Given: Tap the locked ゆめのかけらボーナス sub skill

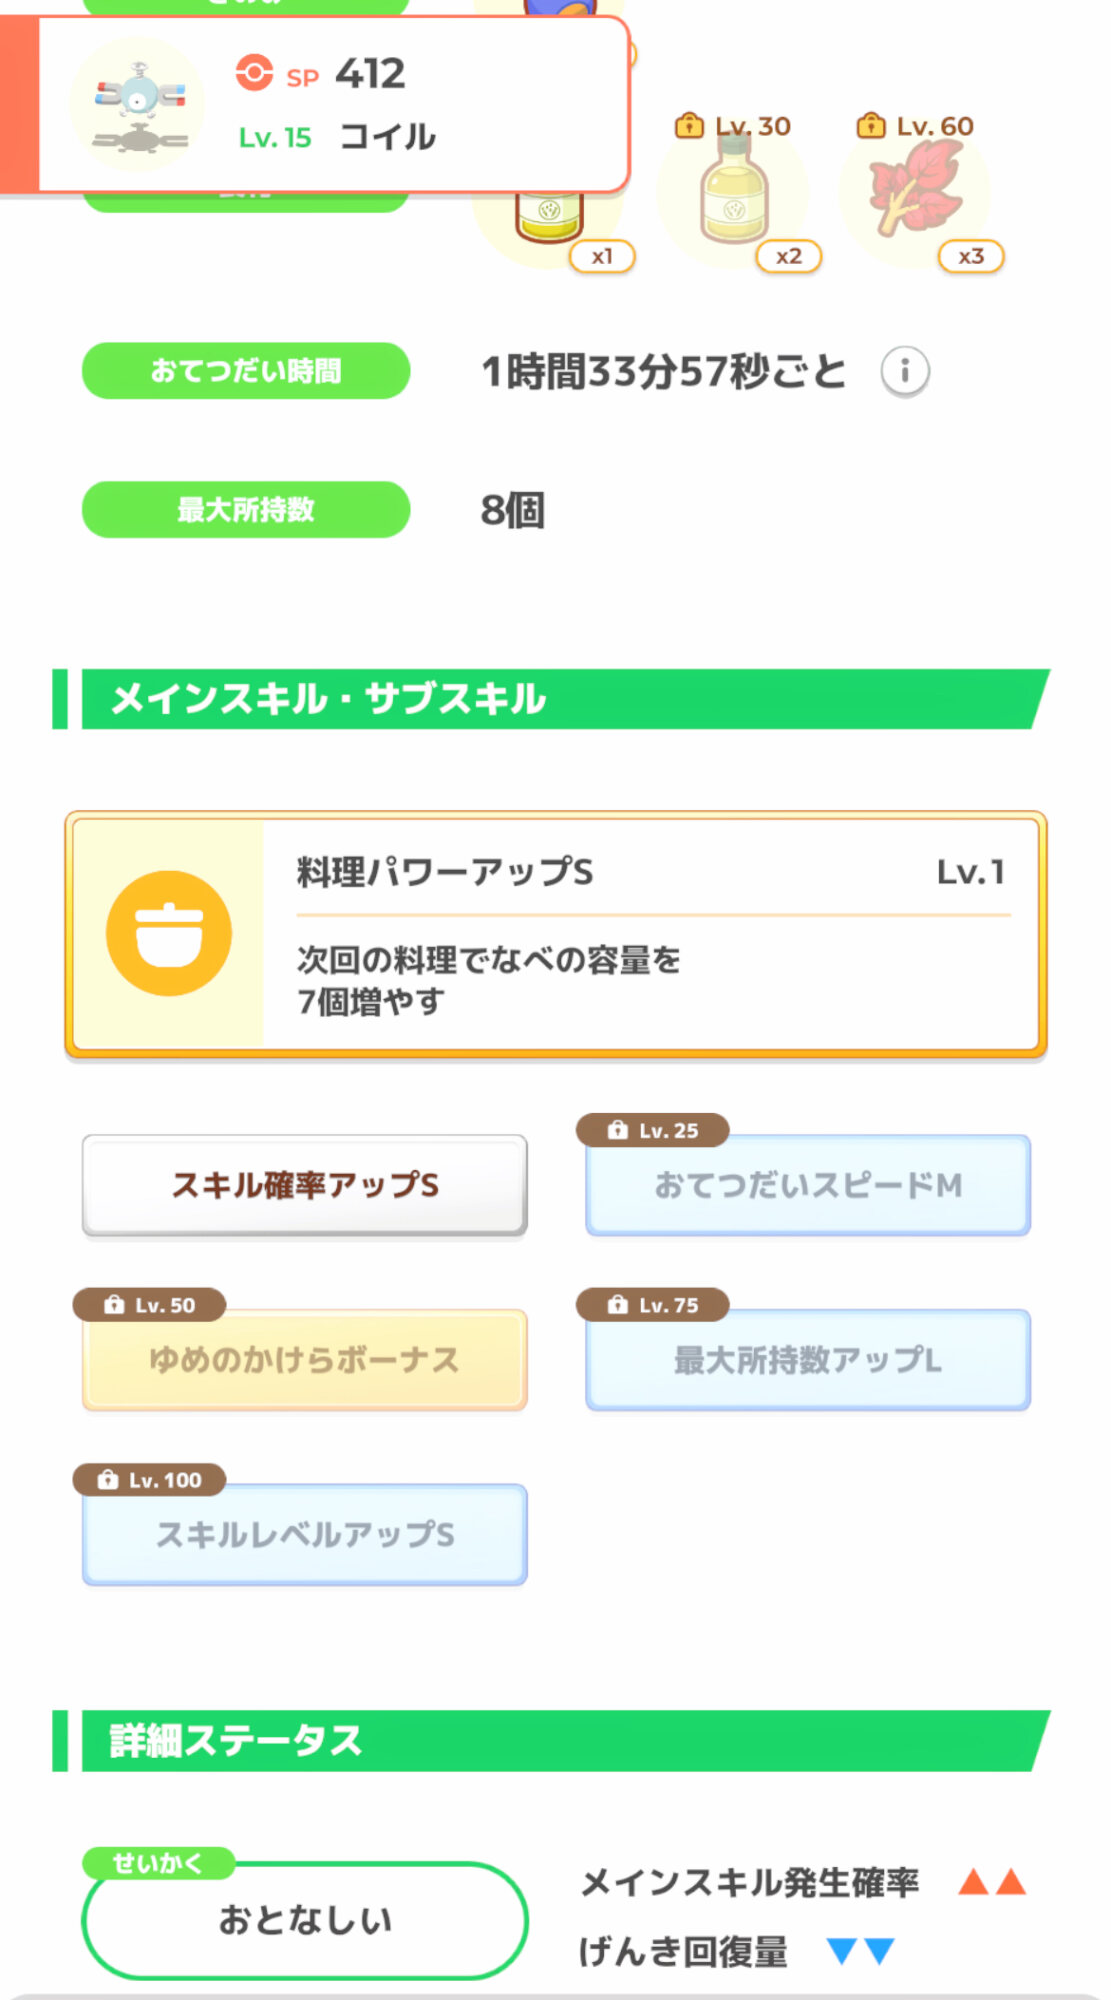Looking at the screenshot, I should (x=305, y=1360).
